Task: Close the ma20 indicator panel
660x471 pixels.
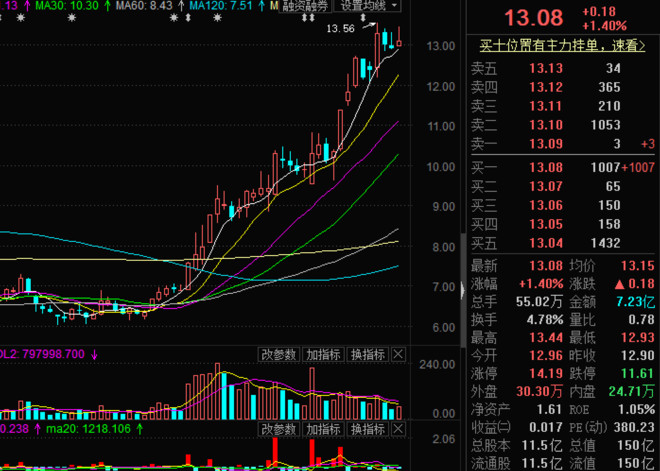Action: (x=398, y=429)
